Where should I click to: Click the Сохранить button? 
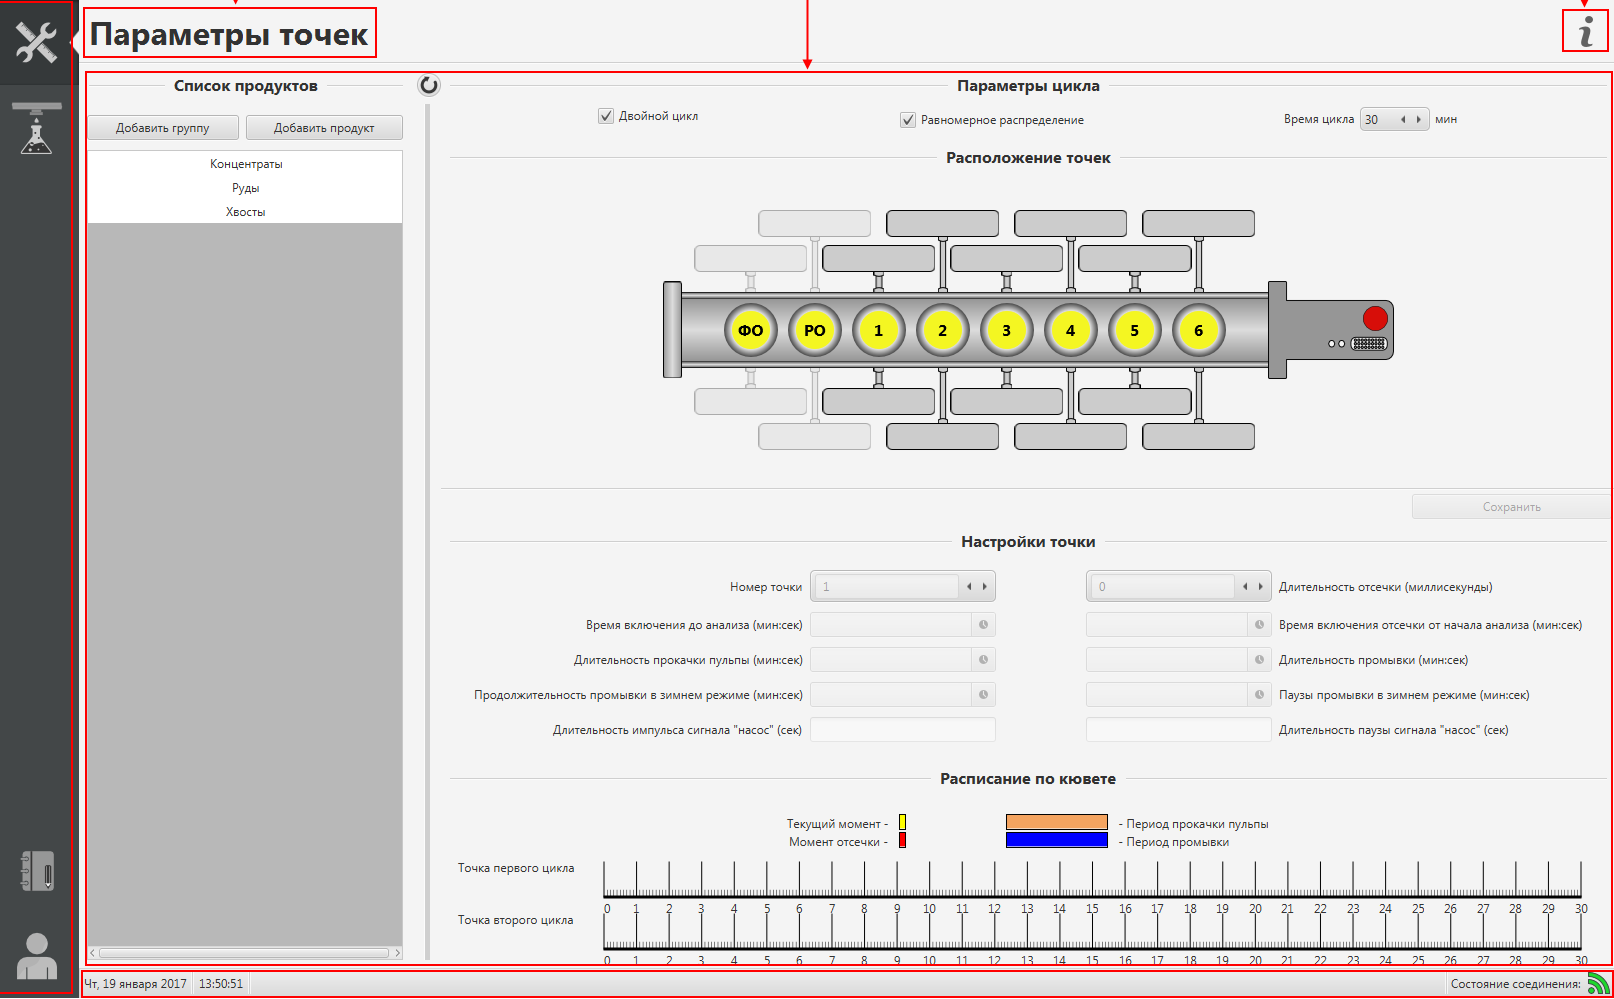click(x=1511, y=507)
